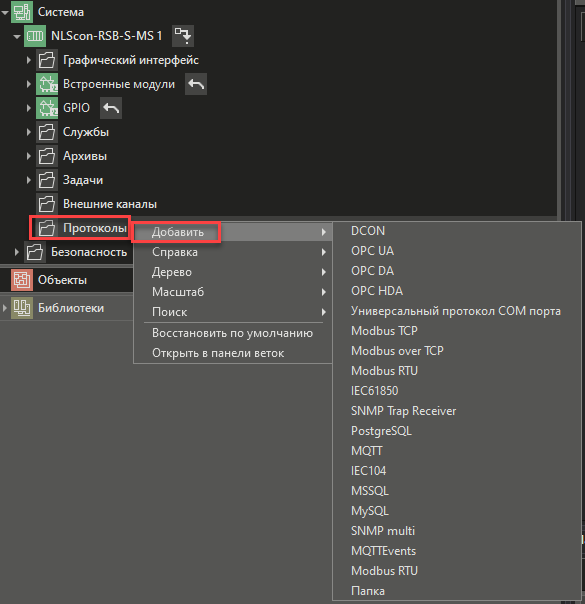Image resolution: width=585 pixels, height=604 pixels.
Task: Add an OPC HDA protocol
Action: [x=457, y=291]
